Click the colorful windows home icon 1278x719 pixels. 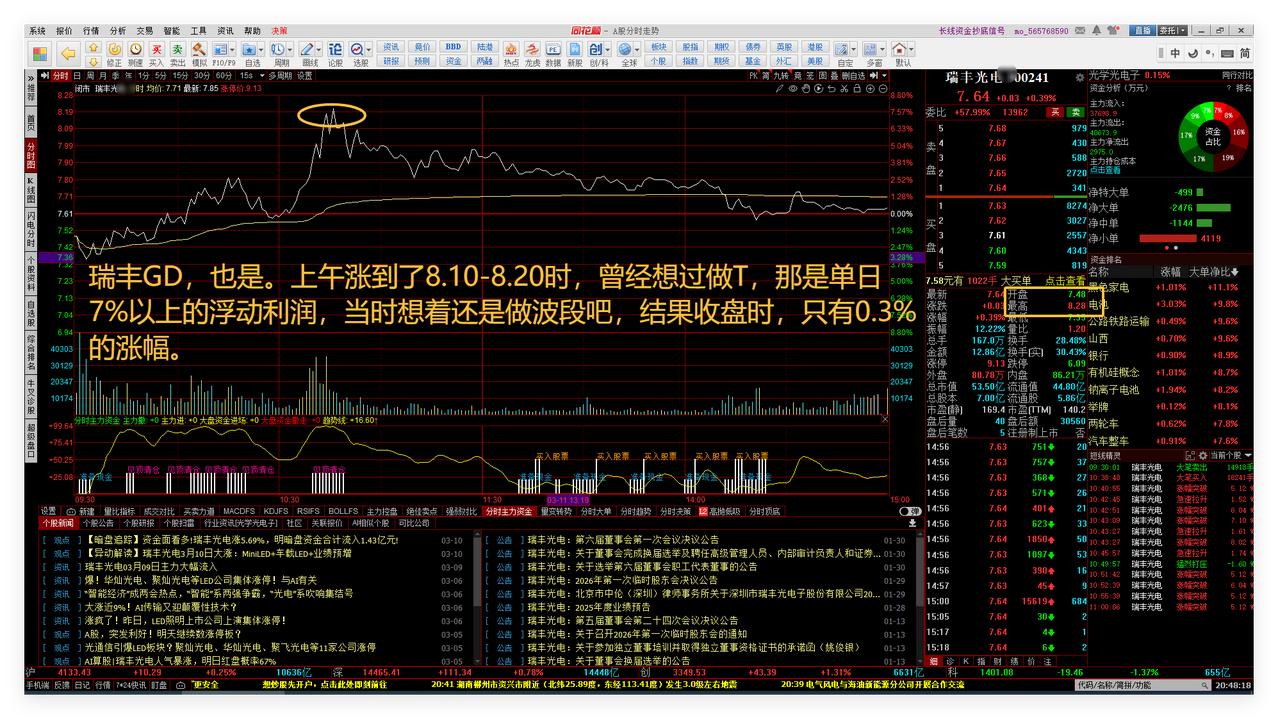(x=40, y=54)
